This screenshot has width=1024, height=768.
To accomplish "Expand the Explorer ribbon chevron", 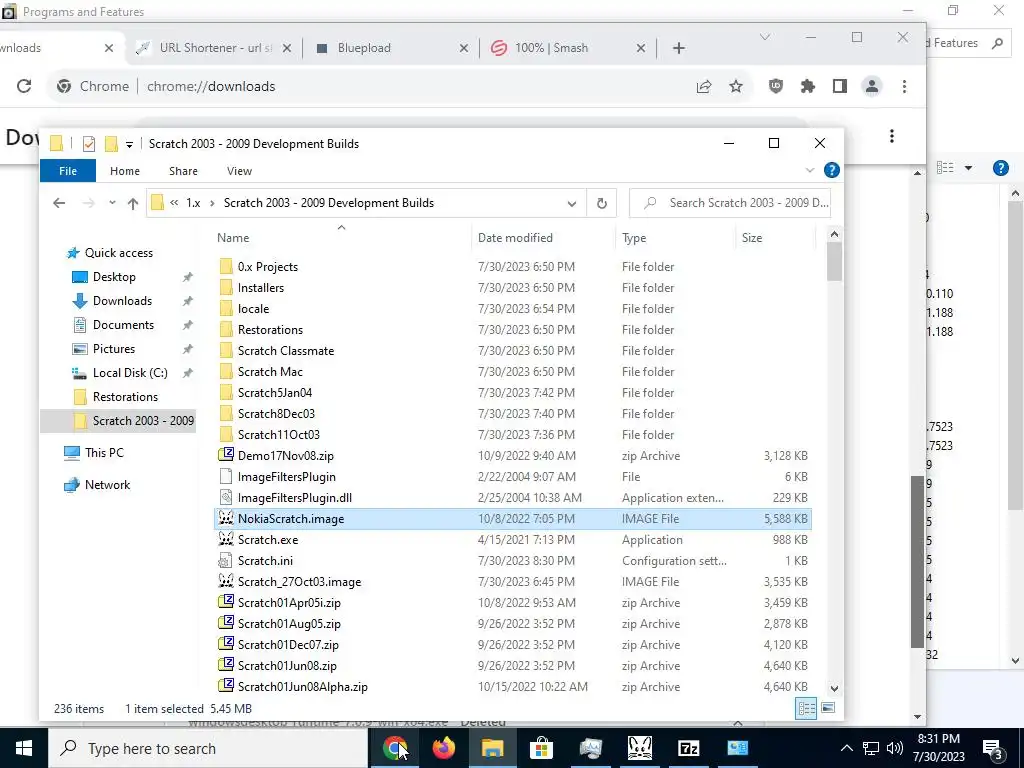I will point(810,170).
